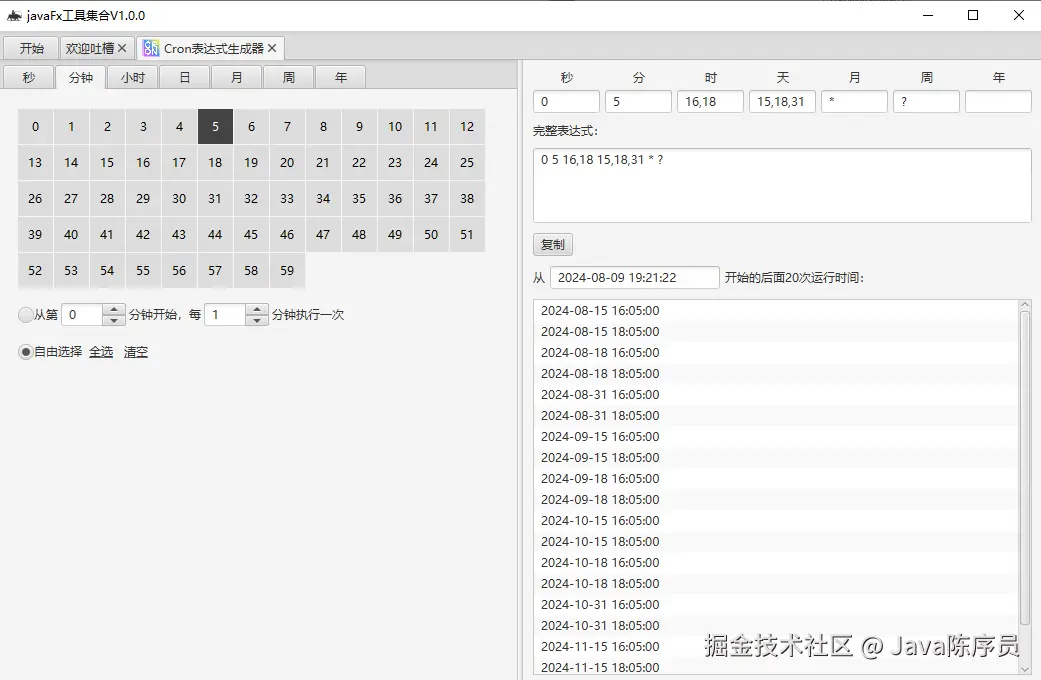Click the 天 field showing 15,18,31
The image size is (1041, 680).
pyautogui.click(x=782, y=102)
